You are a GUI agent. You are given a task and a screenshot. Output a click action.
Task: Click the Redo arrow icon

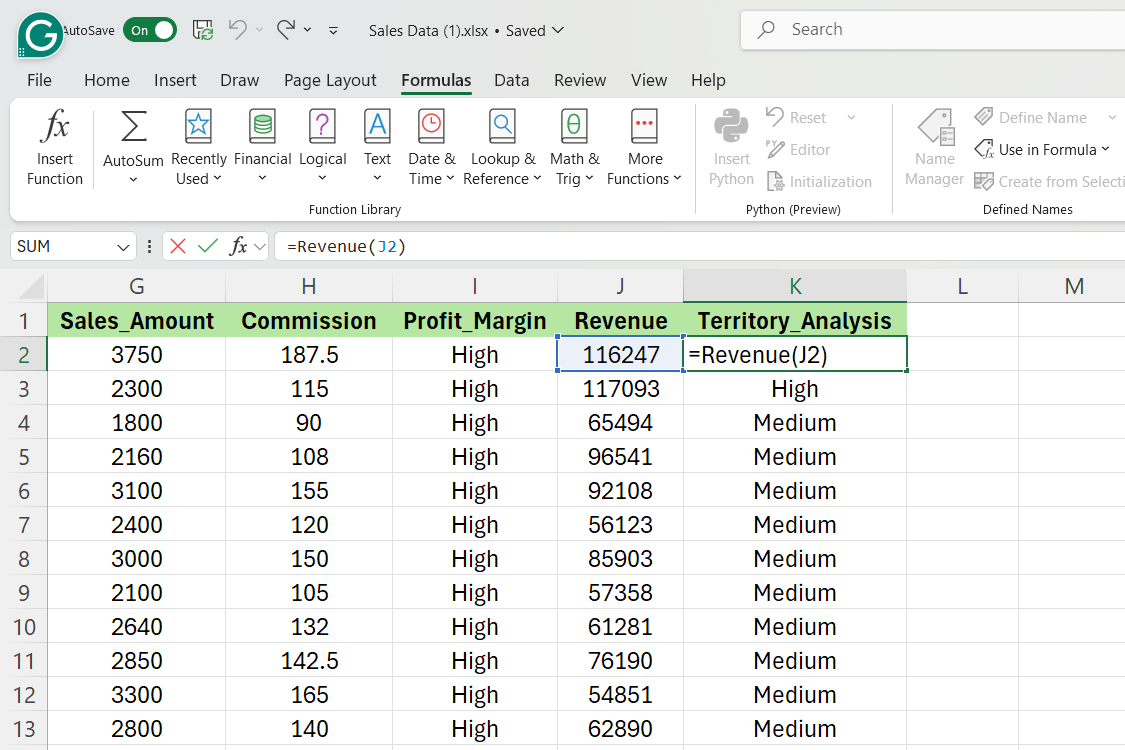(x=286, y=29)
